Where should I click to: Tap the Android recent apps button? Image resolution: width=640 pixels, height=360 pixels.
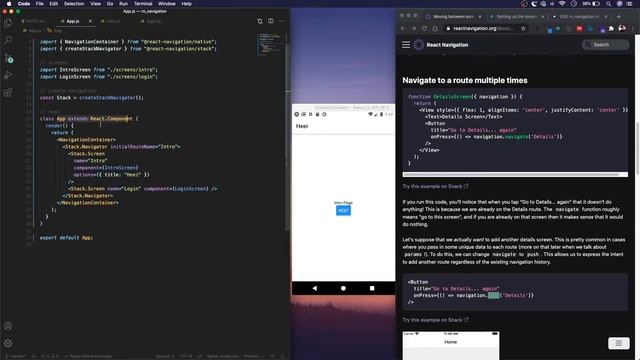click(372, 288)
